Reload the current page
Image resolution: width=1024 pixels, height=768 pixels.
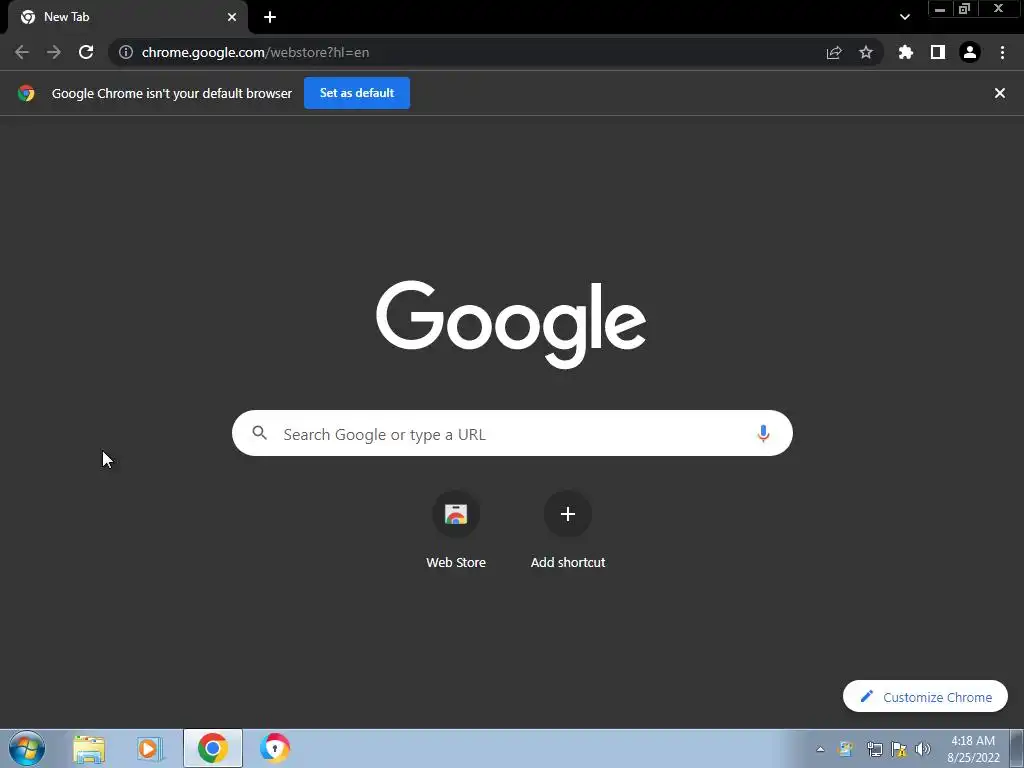(86, 52)
